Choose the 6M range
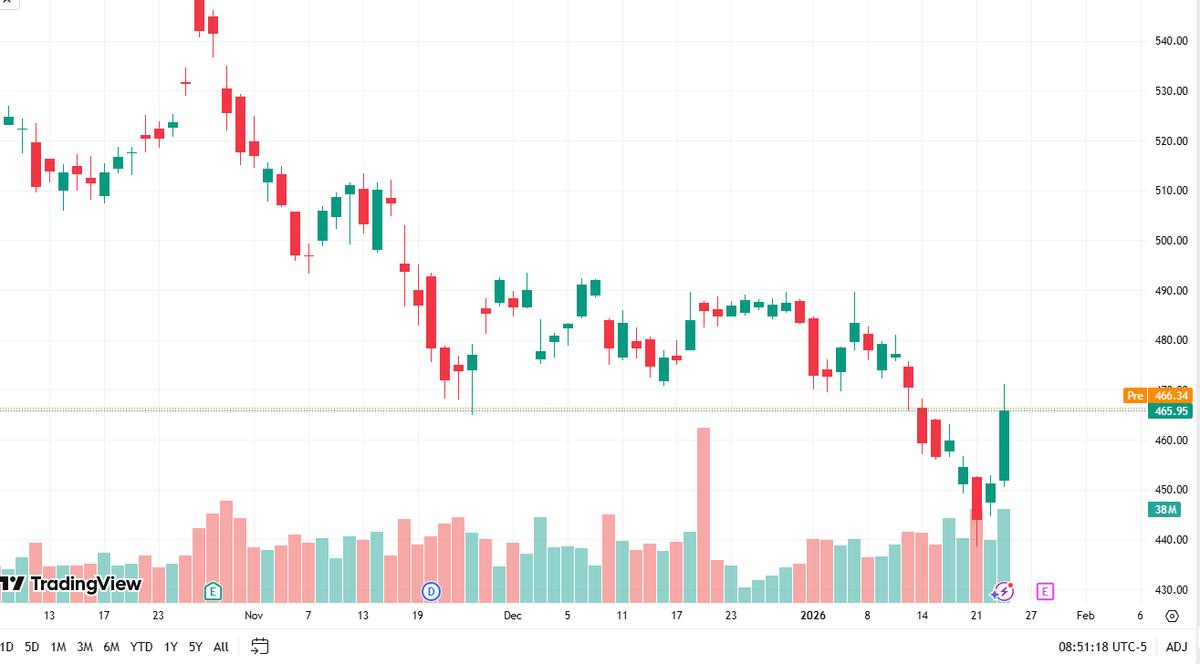 click(x=112, y=647)
